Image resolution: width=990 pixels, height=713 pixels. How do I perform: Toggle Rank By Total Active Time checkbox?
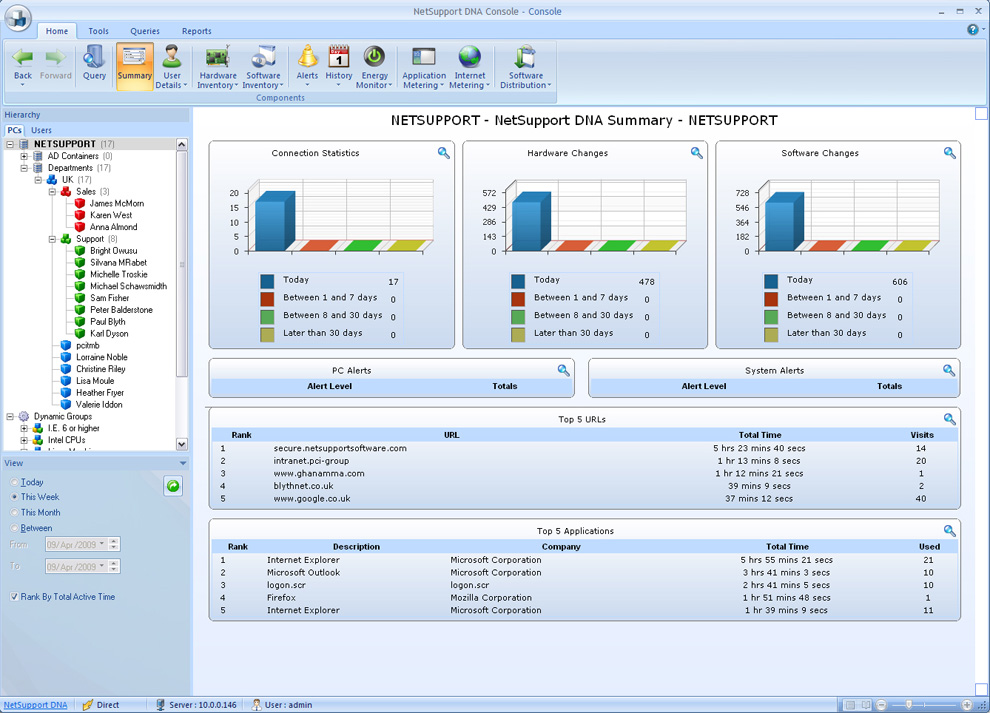click(x=14, y=597)
